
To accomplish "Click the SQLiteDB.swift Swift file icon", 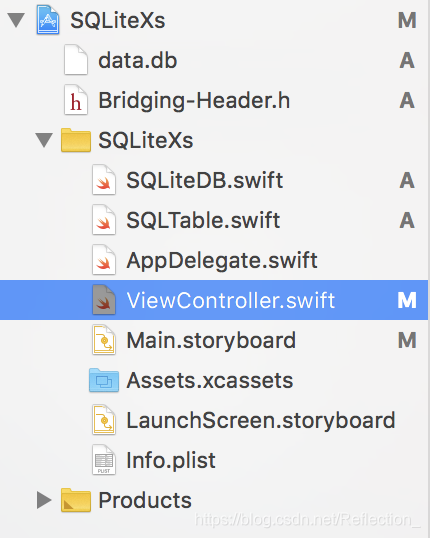I will (x=104, y=180).
